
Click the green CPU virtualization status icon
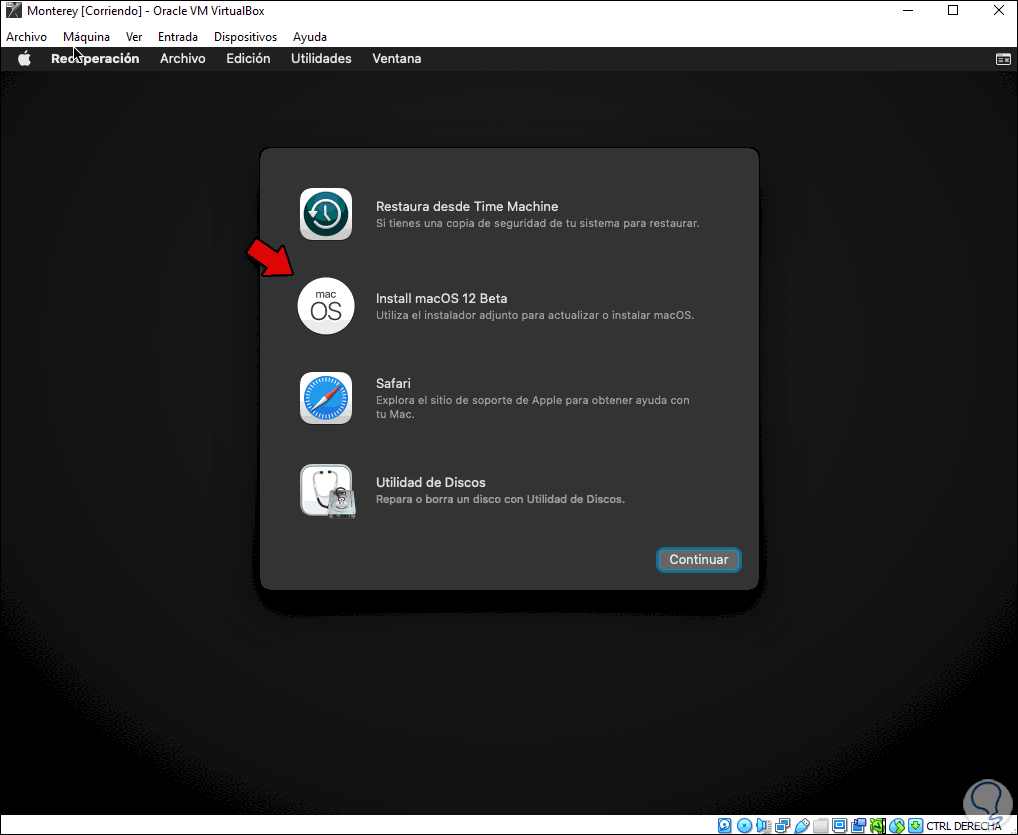tap(877, 825)
